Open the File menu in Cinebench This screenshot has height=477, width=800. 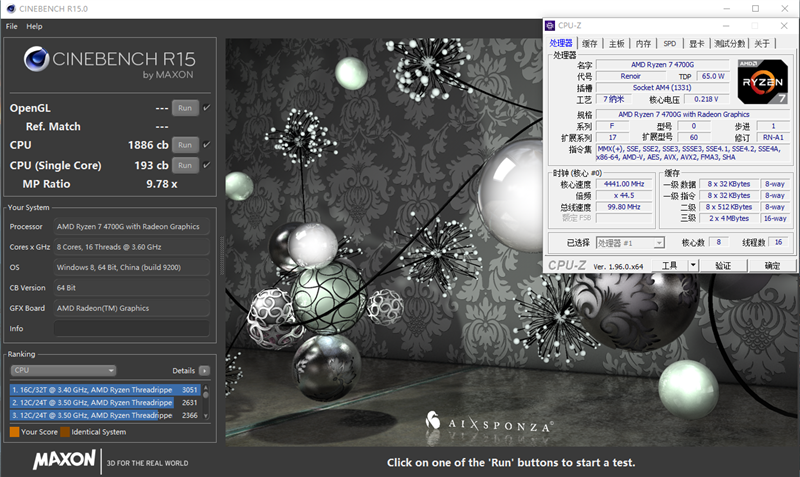coord(12,26)
